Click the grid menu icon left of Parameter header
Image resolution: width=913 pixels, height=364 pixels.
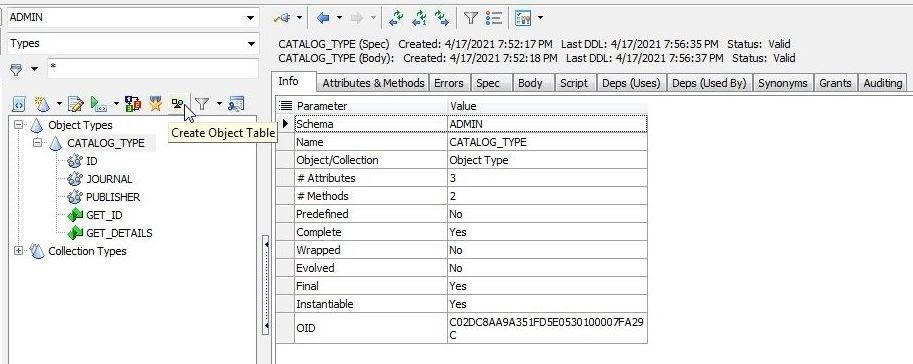point(285,106)
